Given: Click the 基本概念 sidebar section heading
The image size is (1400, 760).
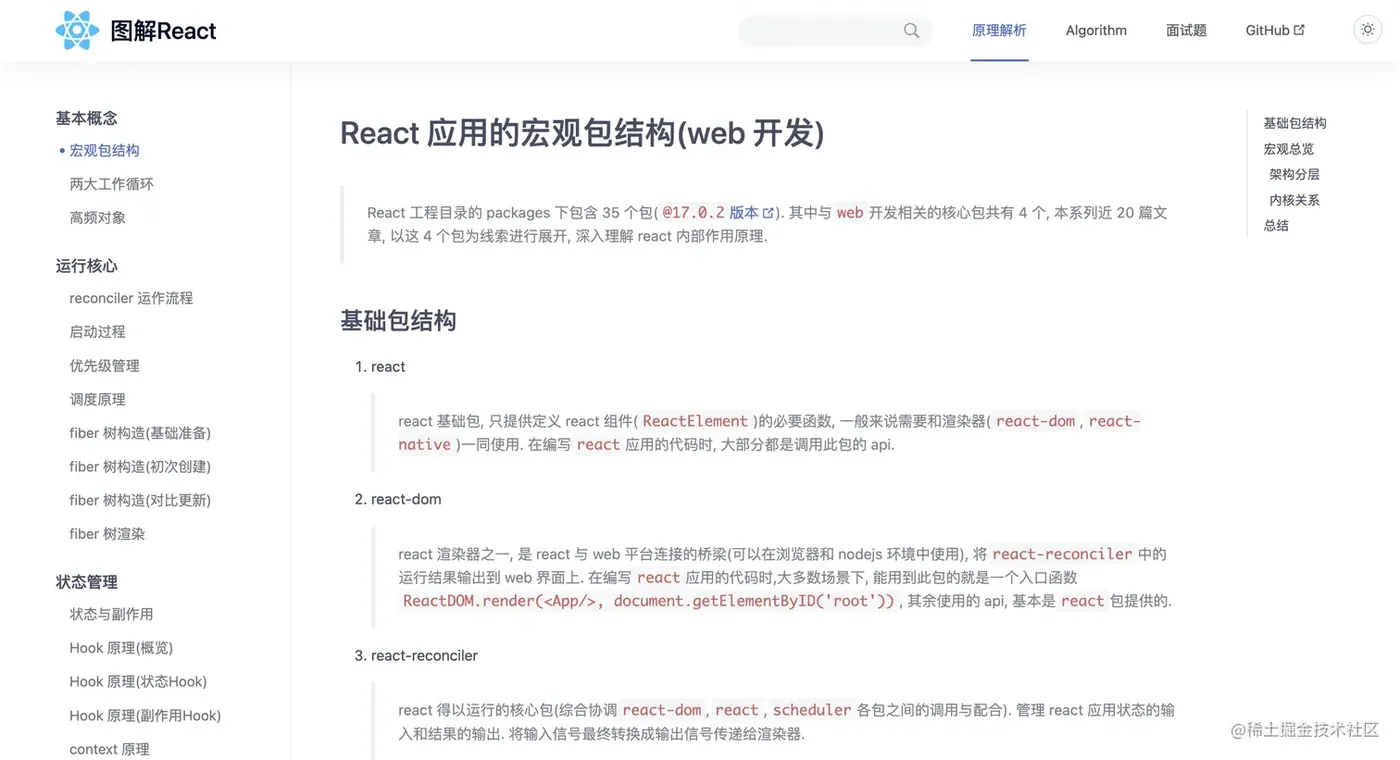Looking at the screenshot, I should point(86,118).
